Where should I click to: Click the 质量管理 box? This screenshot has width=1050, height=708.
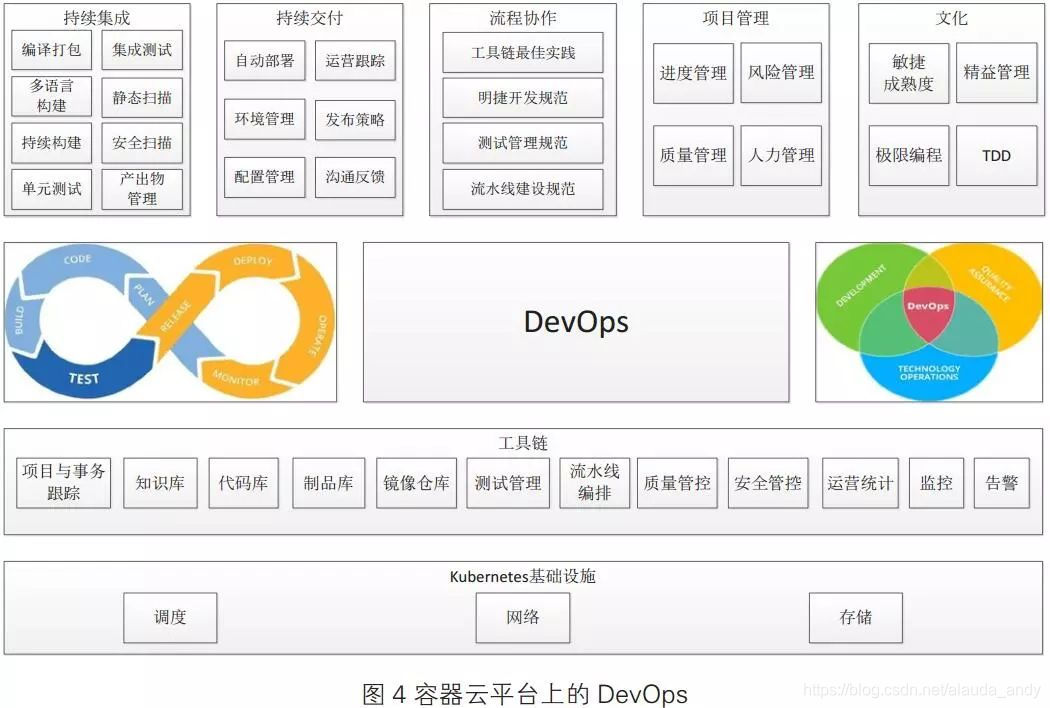coord(693,155)
